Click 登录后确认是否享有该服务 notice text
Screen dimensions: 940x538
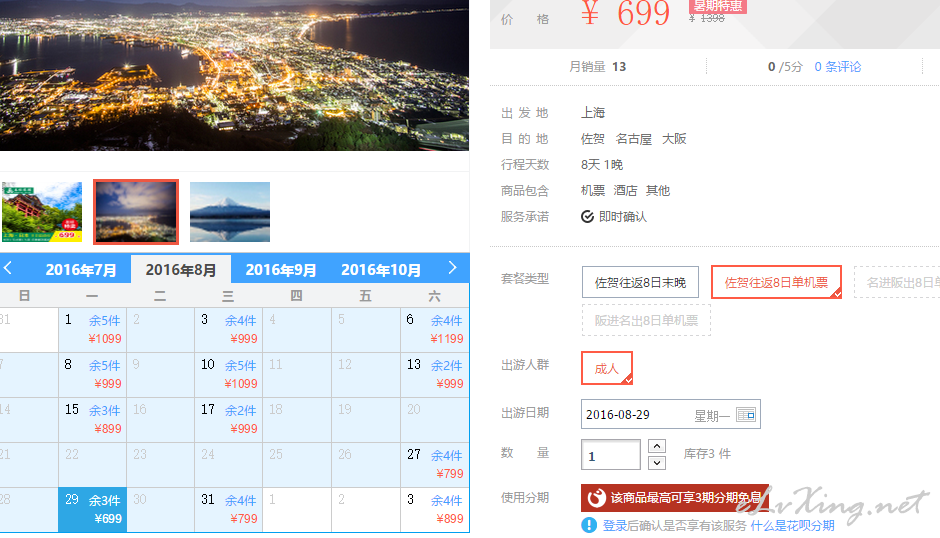[674, 525]
